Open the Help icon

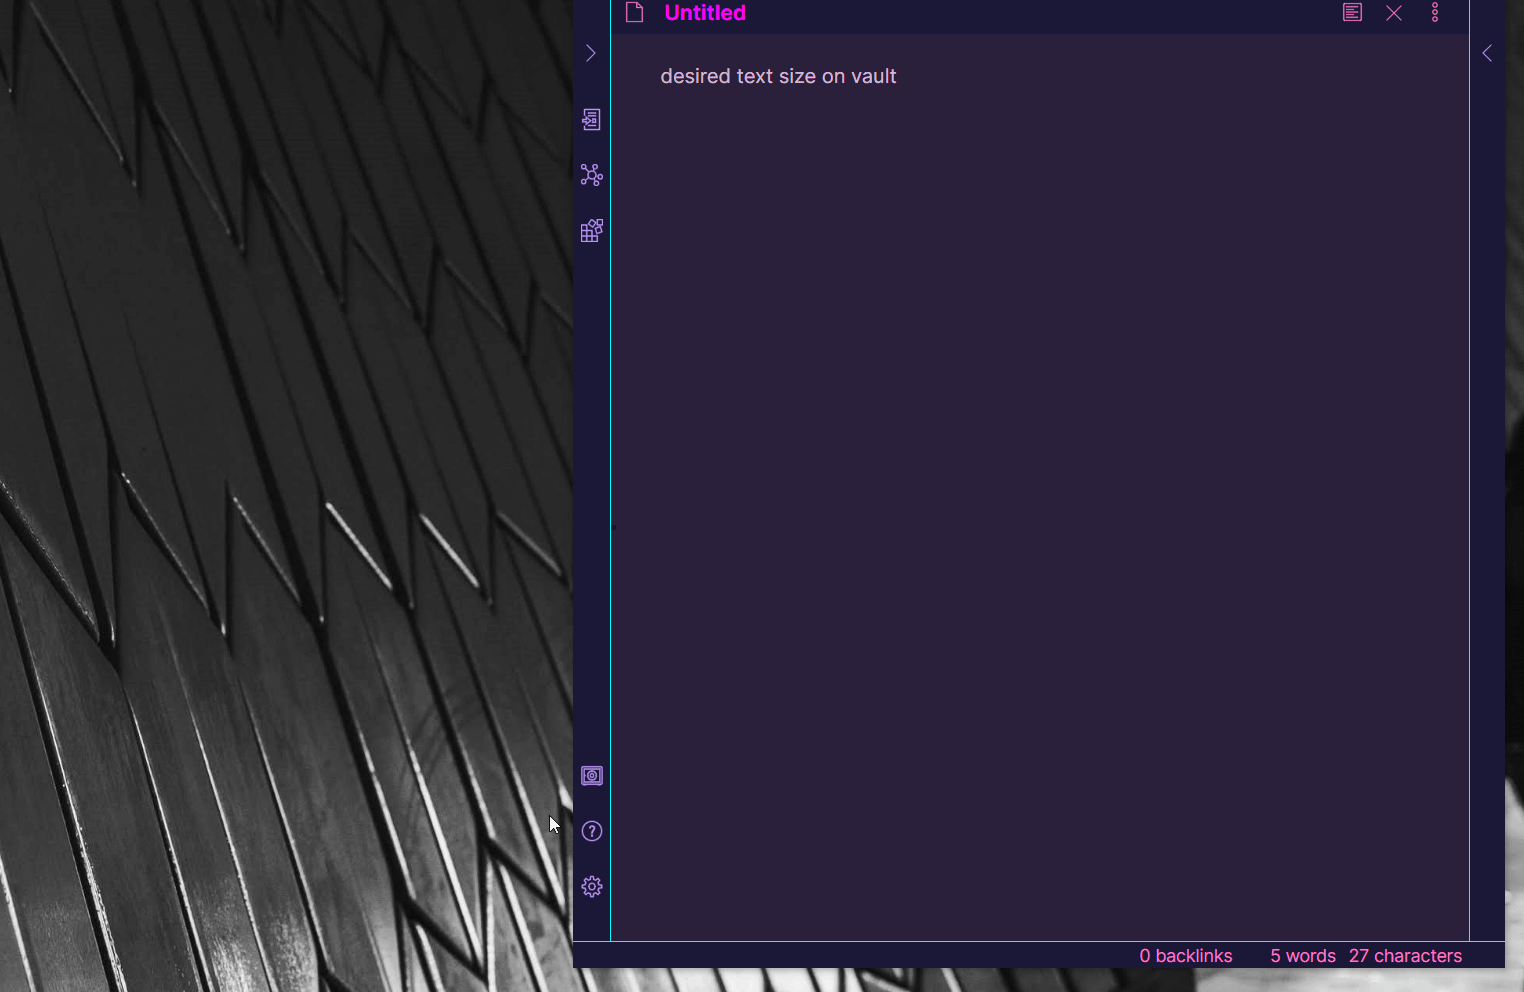point(591,831)
